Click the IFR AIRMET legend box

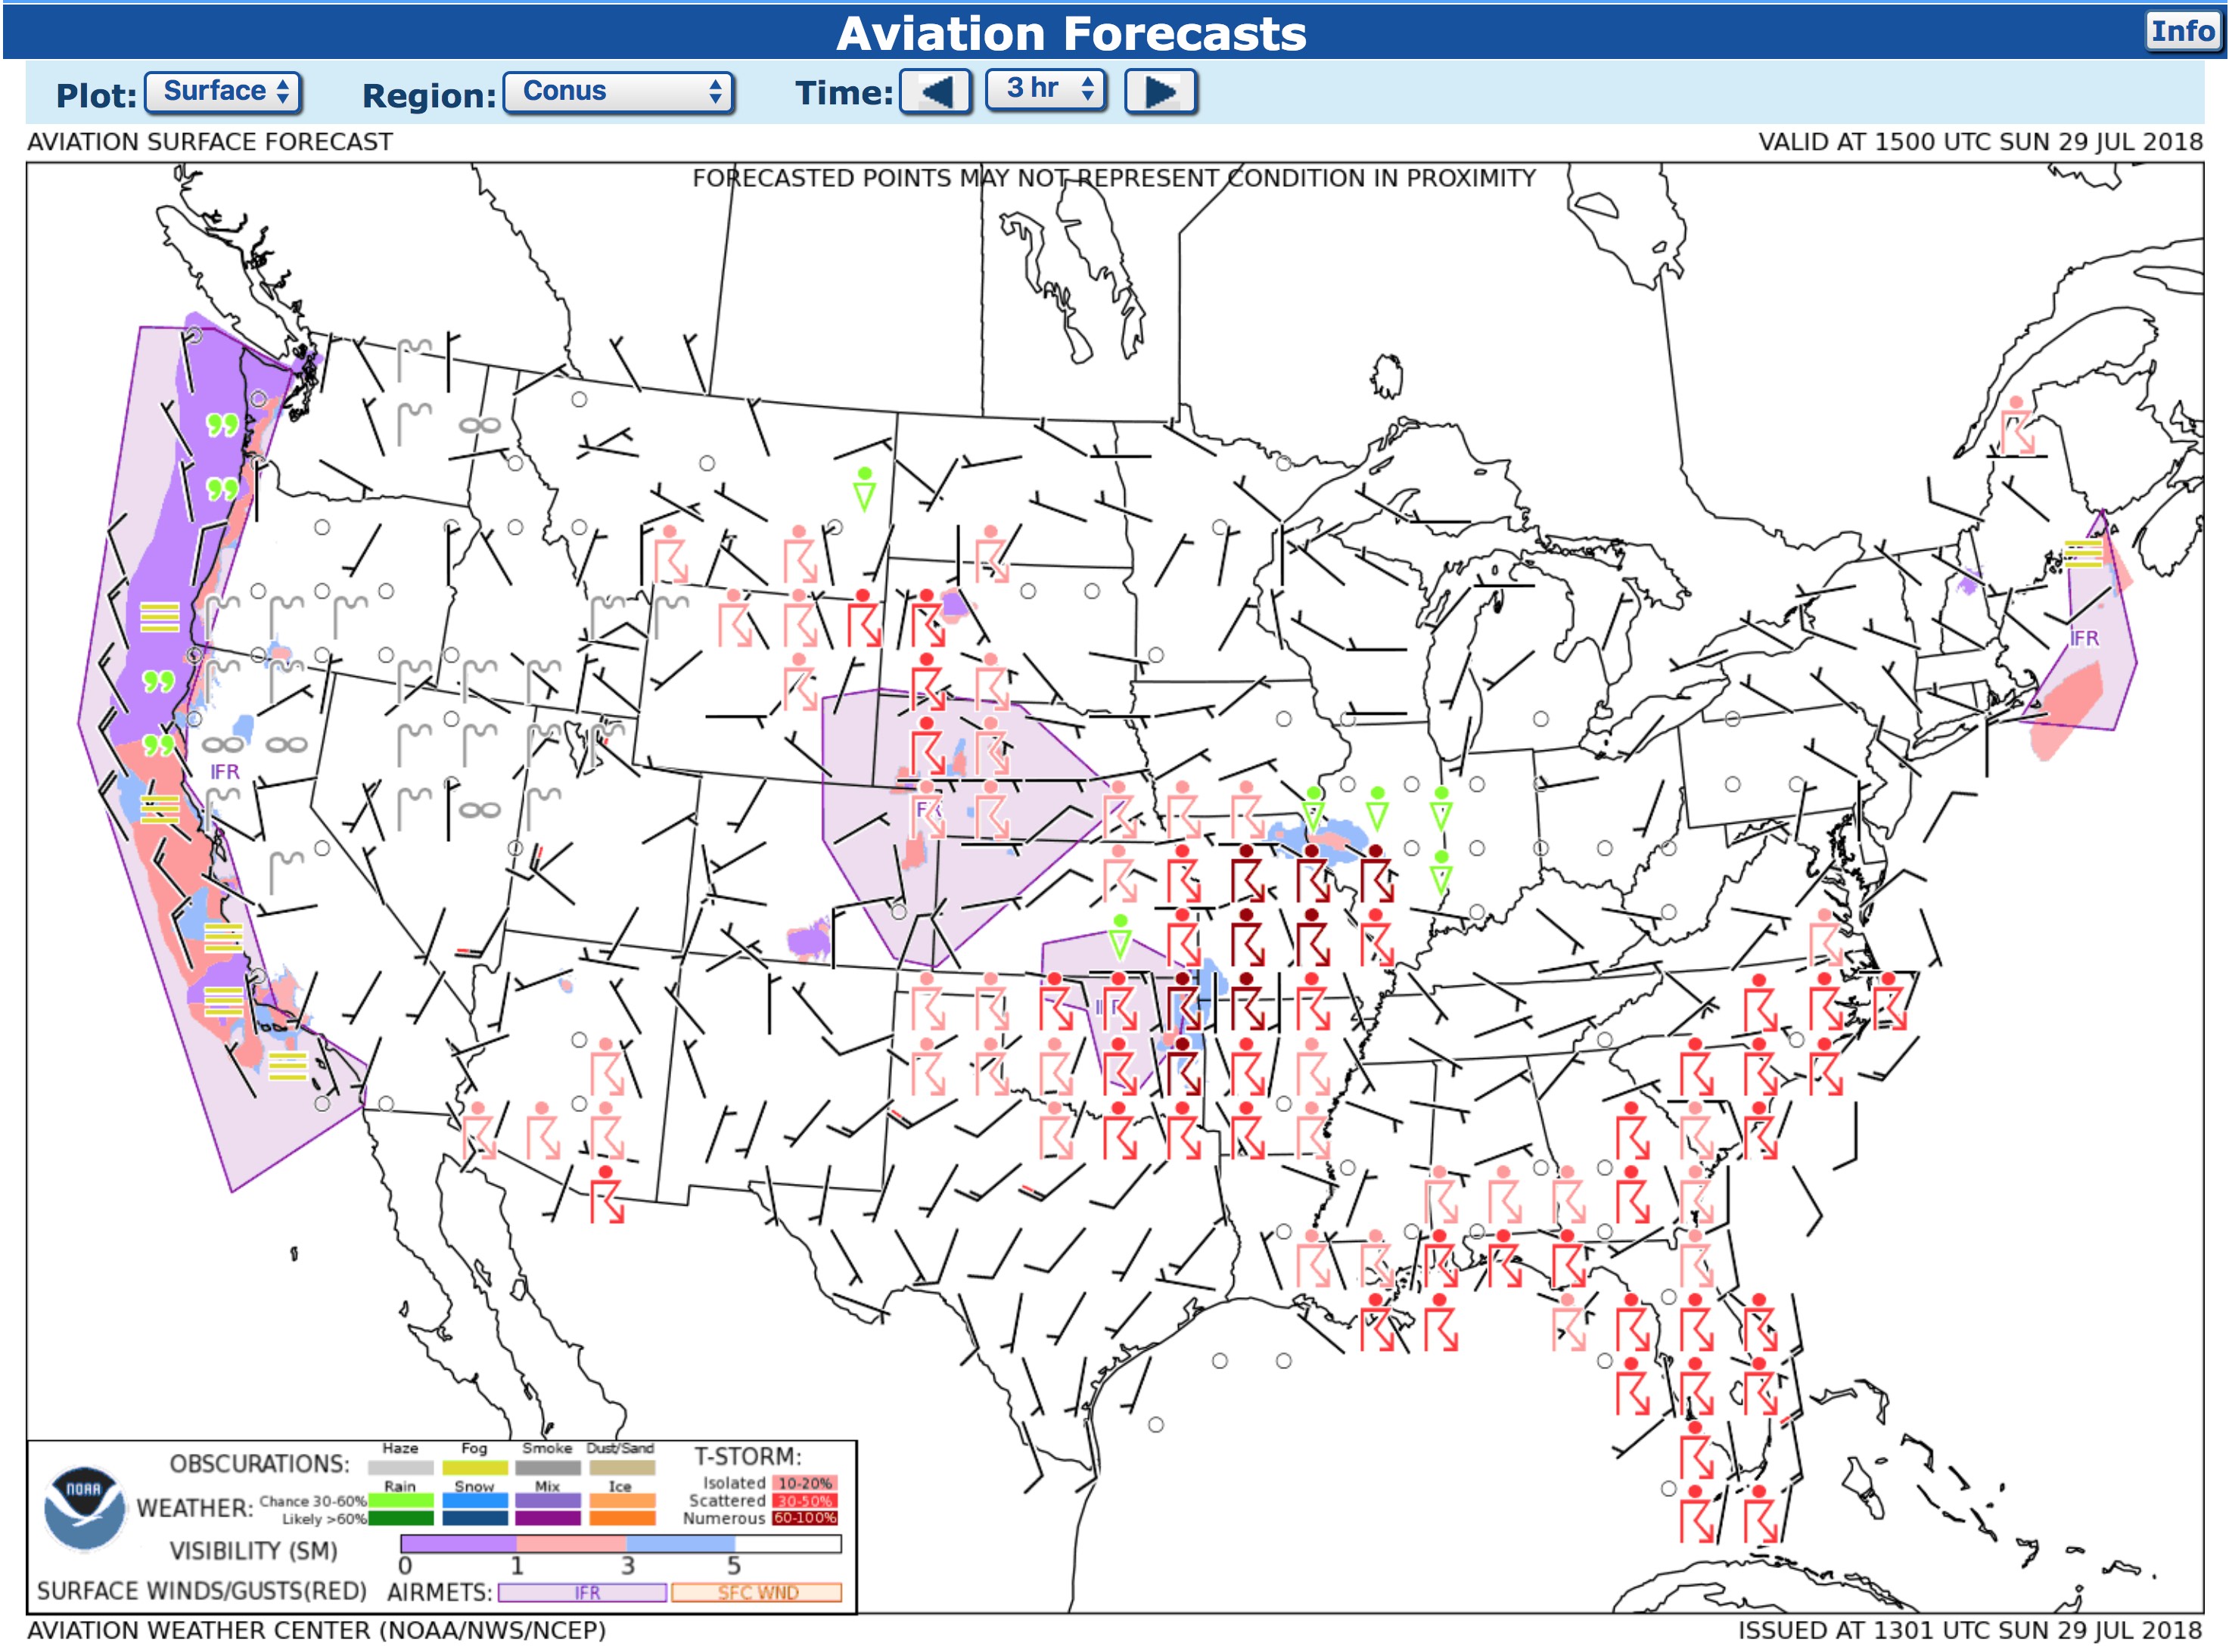click(x=582, y=1592)
